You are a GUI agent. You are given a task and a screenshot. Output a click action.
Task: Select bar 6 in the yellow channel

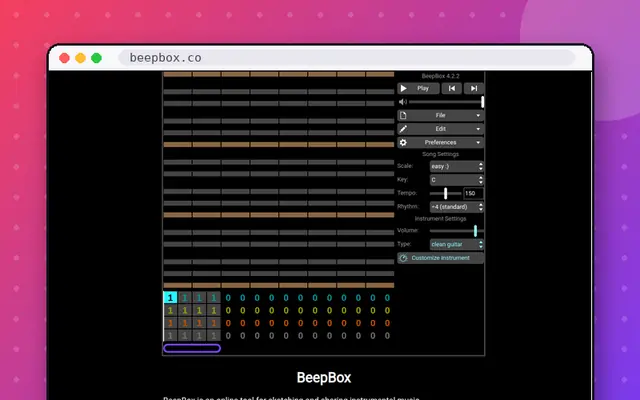(242, 310)
